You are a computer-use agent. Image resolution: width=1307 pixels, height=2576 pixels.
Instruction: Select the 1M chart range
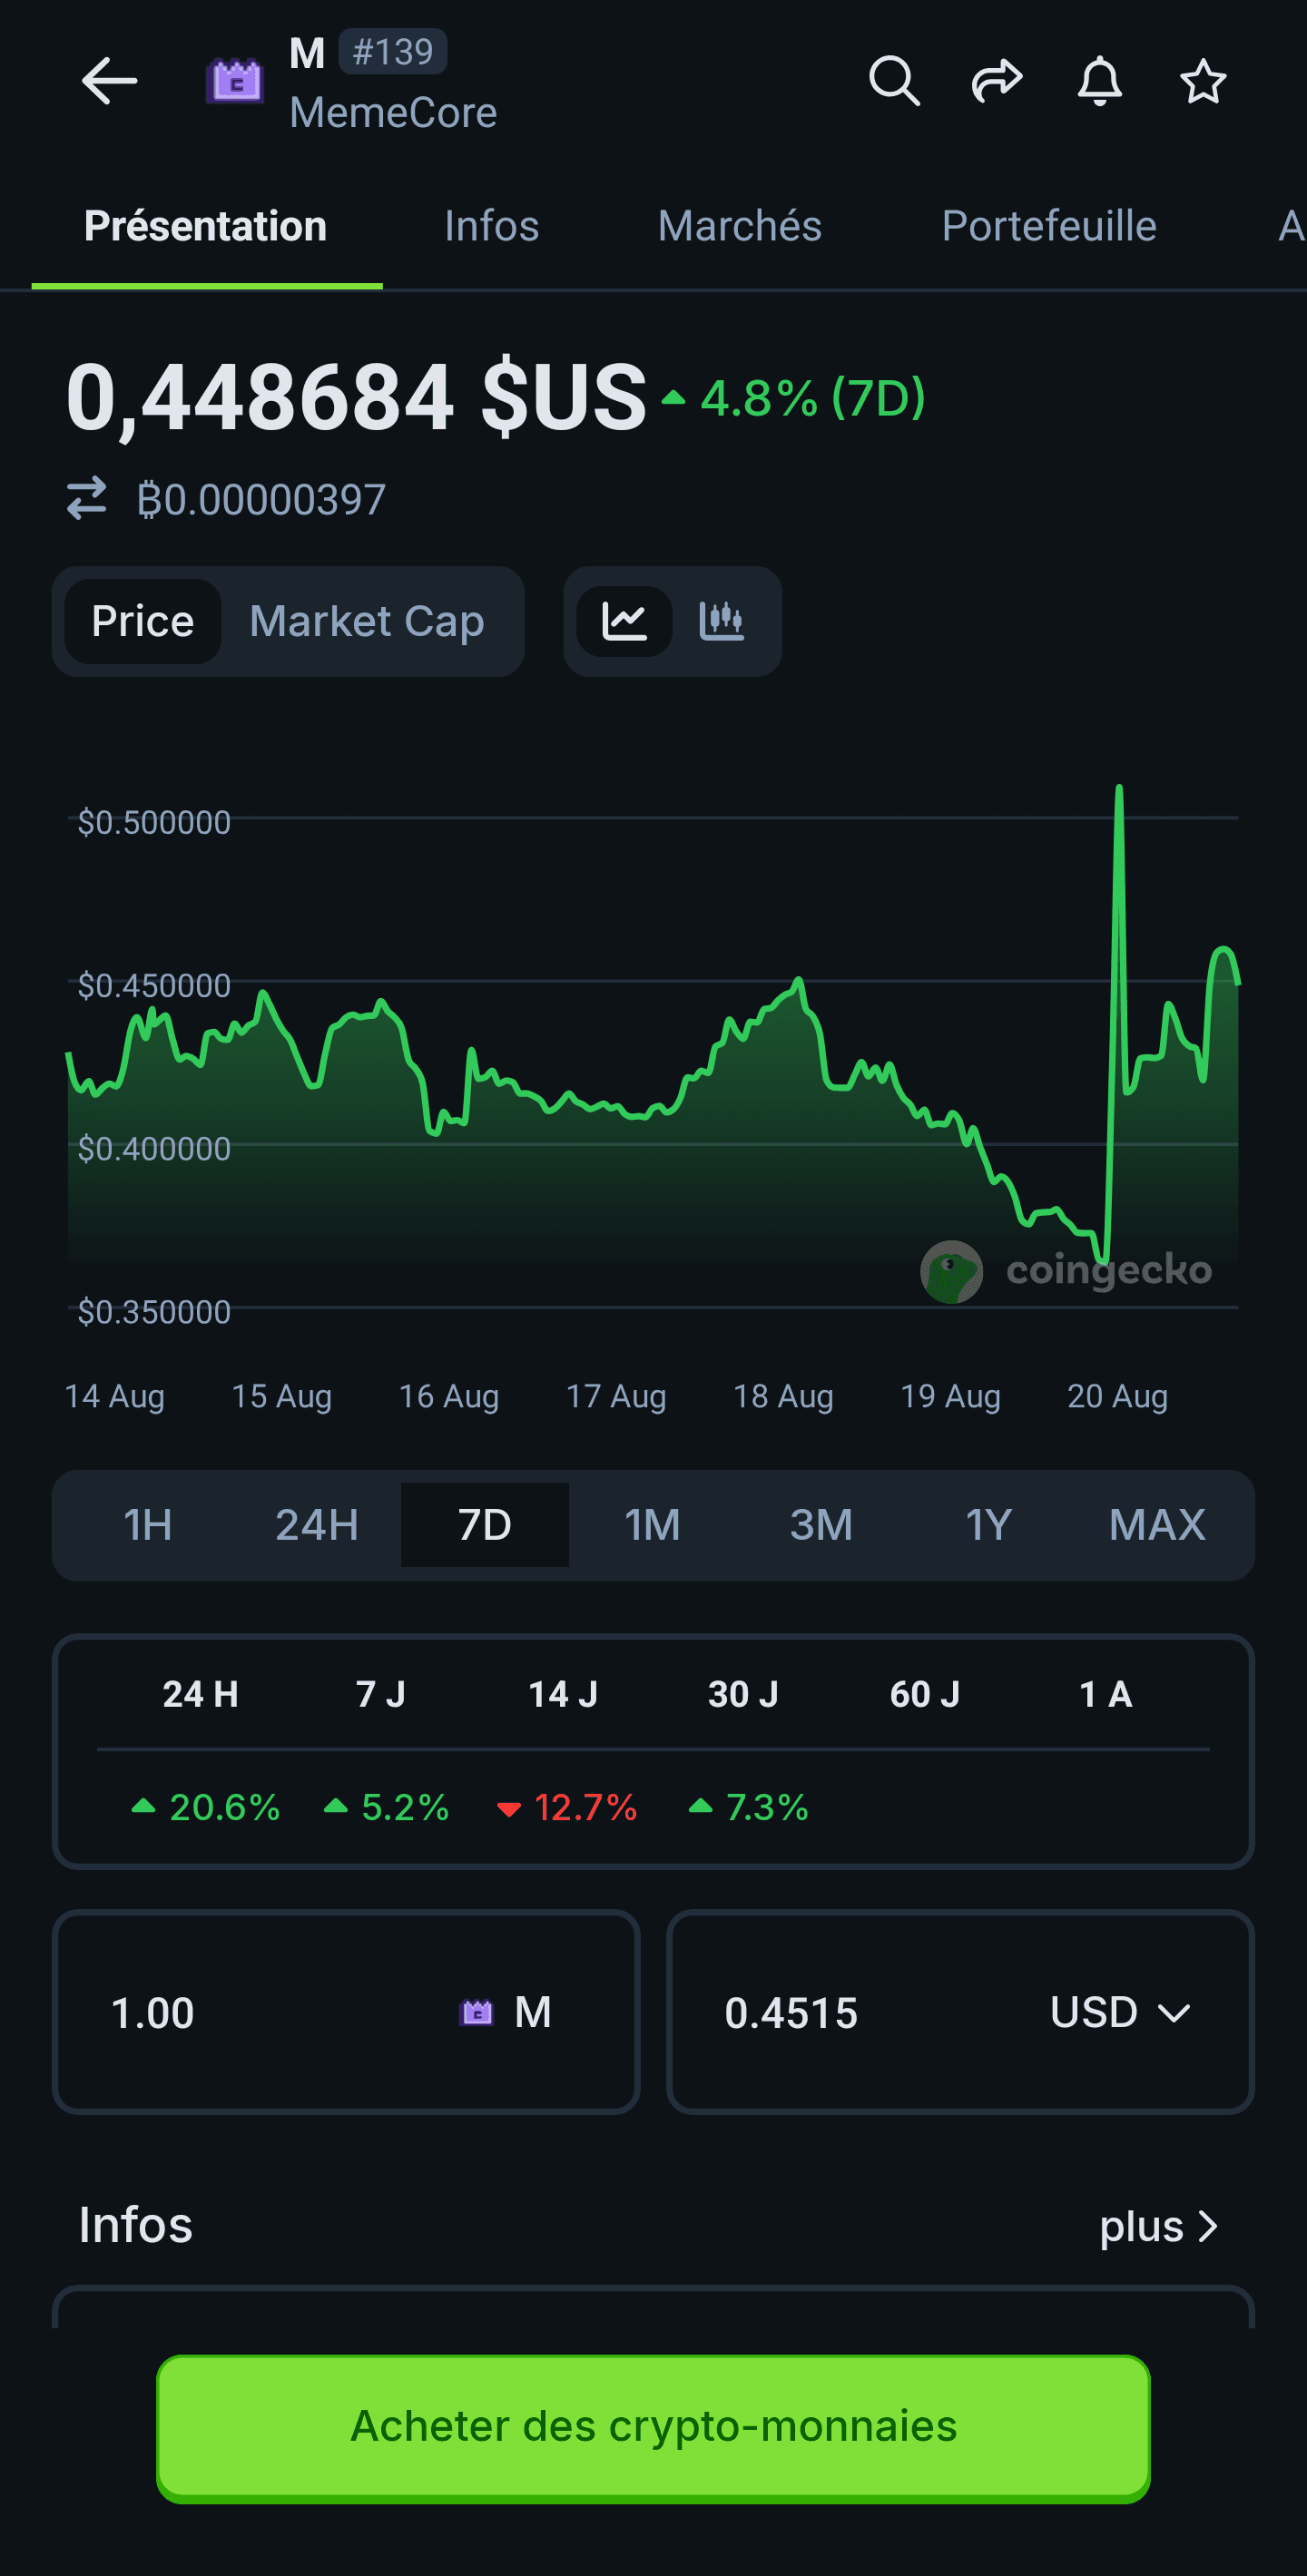(652, 1525)
